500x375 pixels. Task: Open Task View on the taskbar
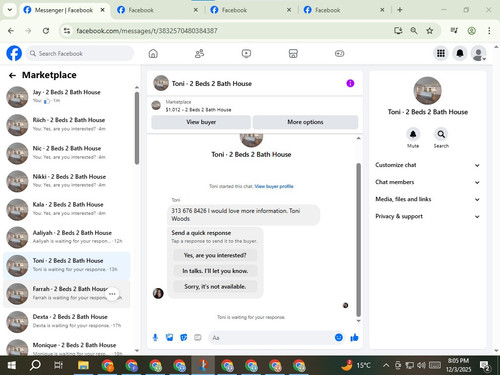[x=58, y=365]
